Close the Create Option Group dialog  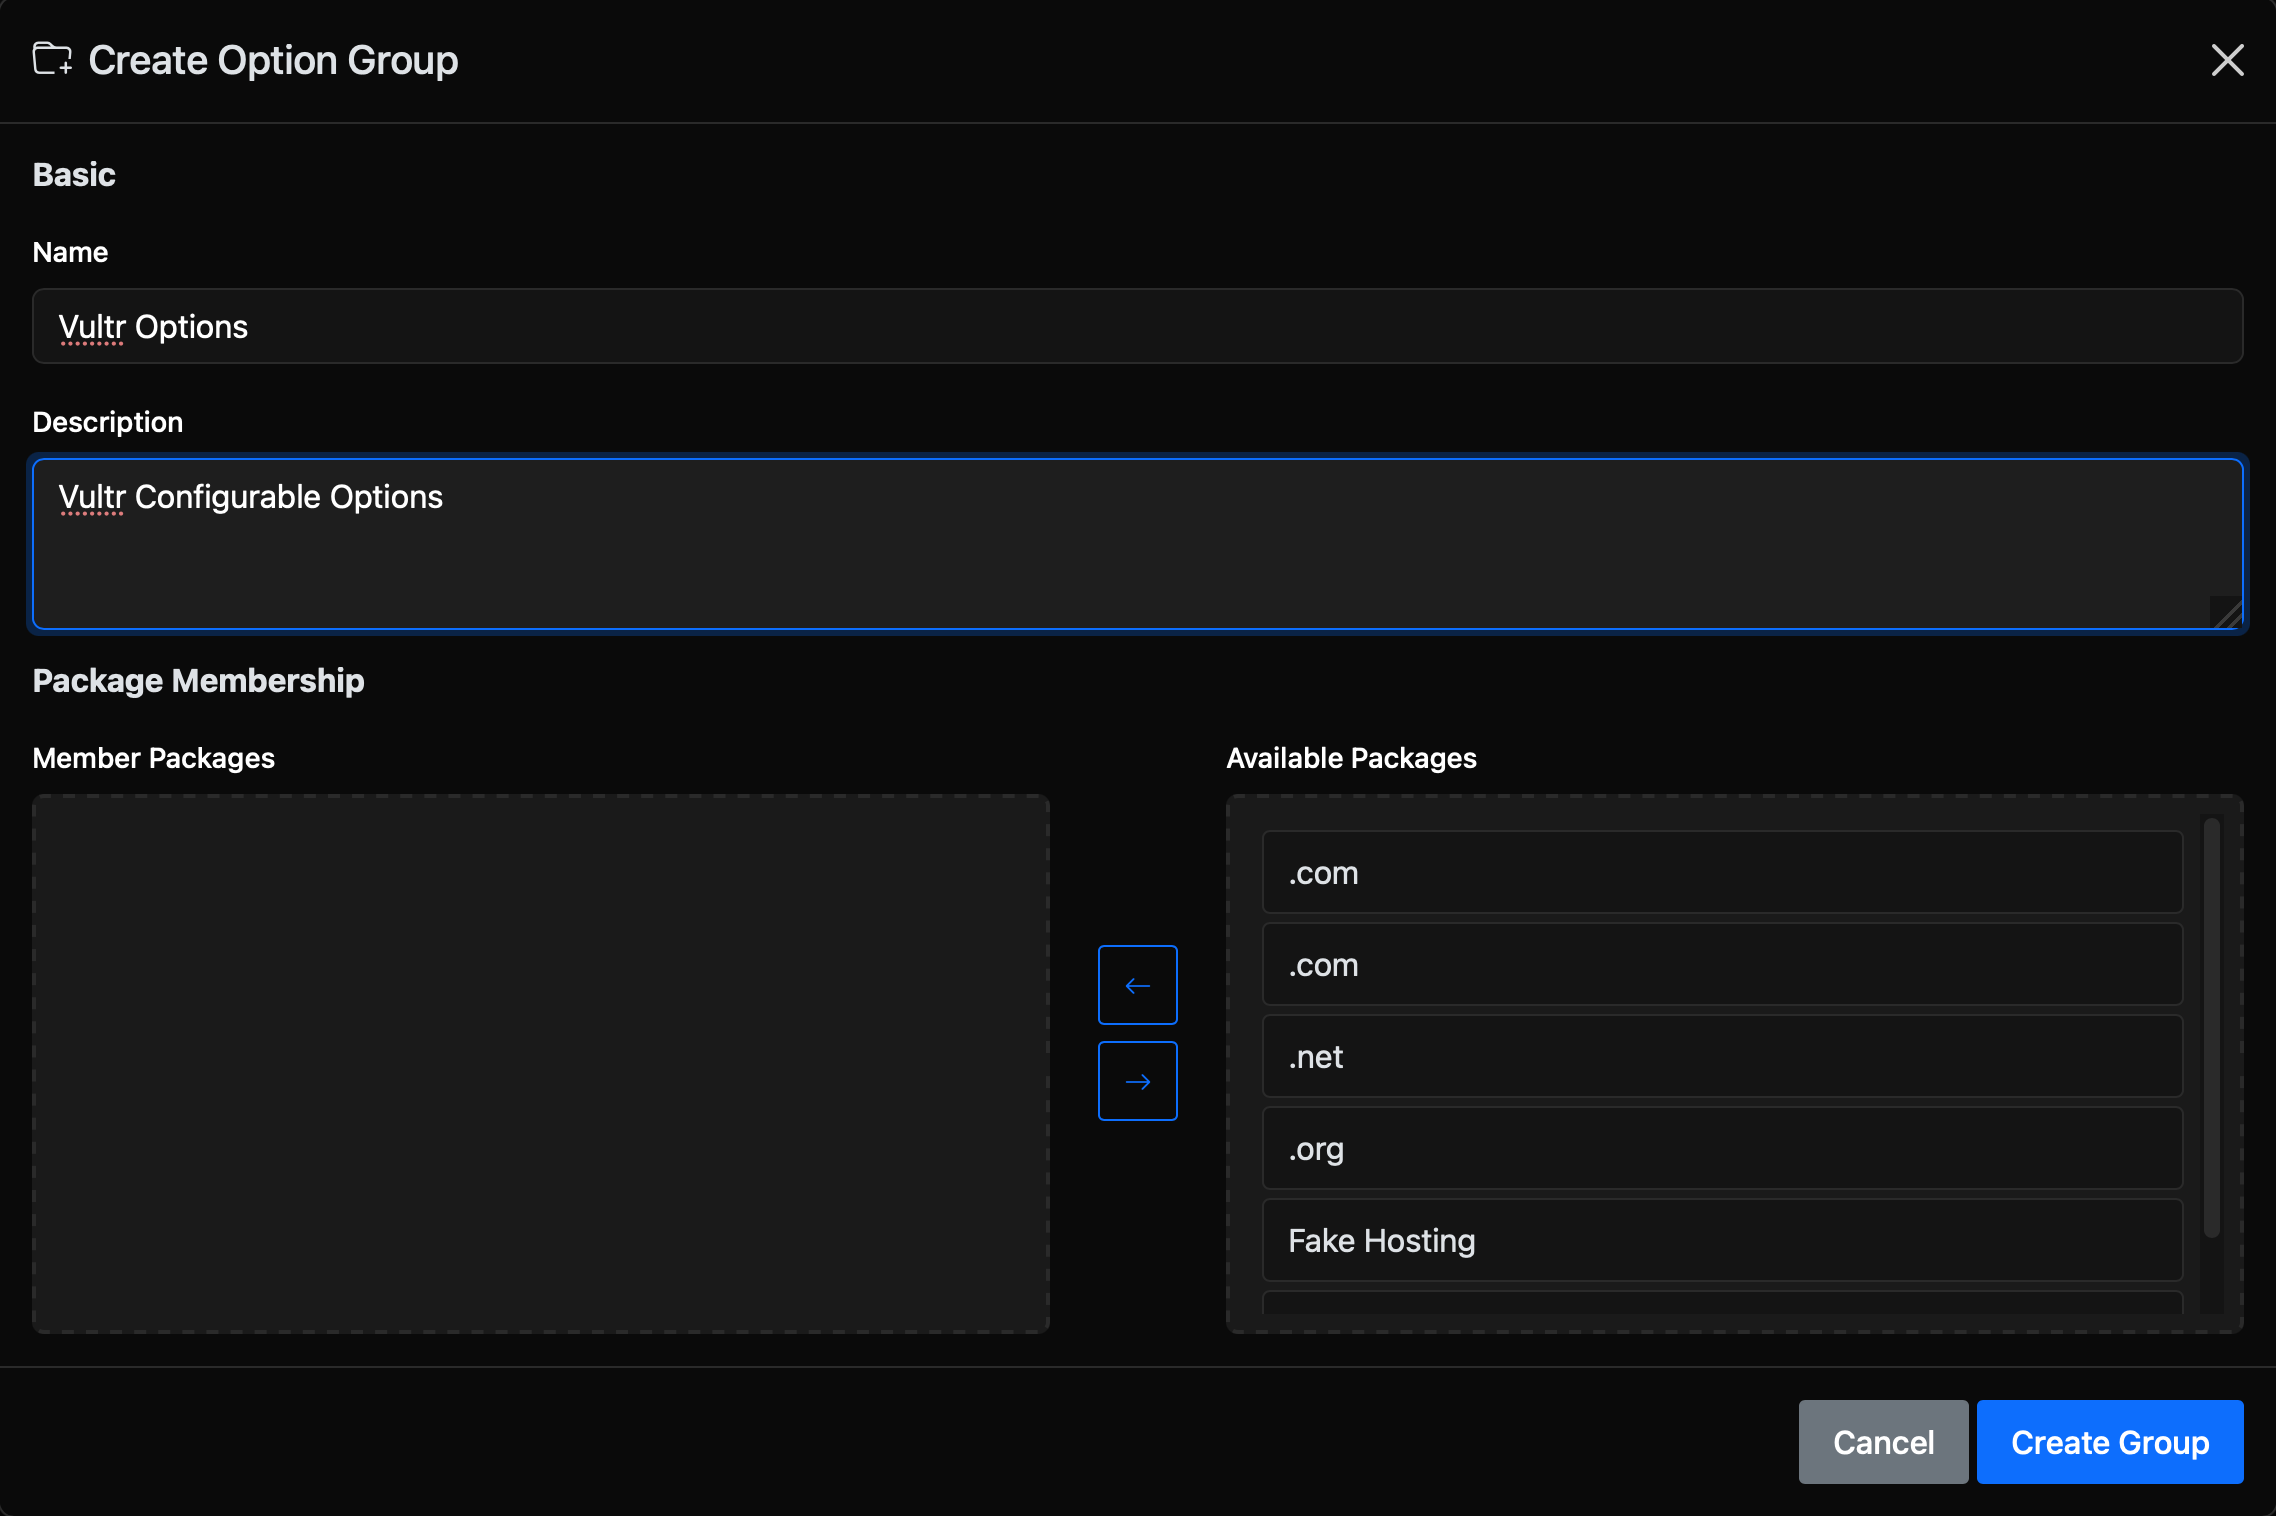[2227, 60]
